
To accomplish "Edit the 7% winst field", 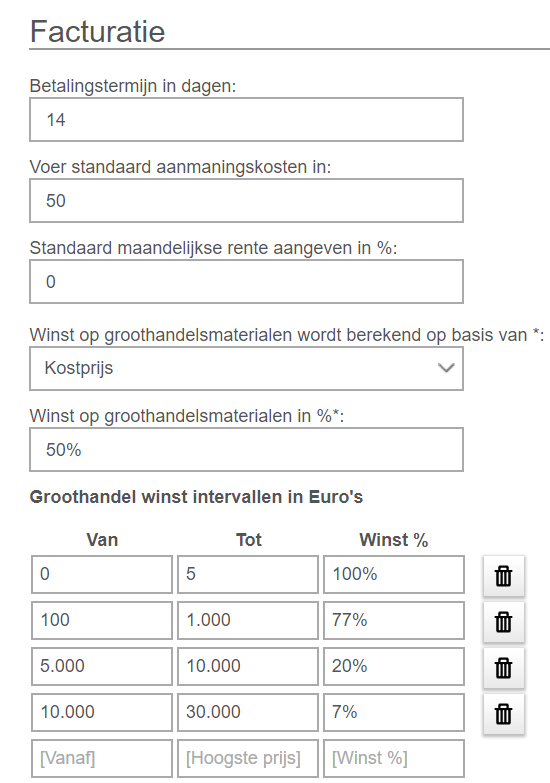I will coord(394,712).
